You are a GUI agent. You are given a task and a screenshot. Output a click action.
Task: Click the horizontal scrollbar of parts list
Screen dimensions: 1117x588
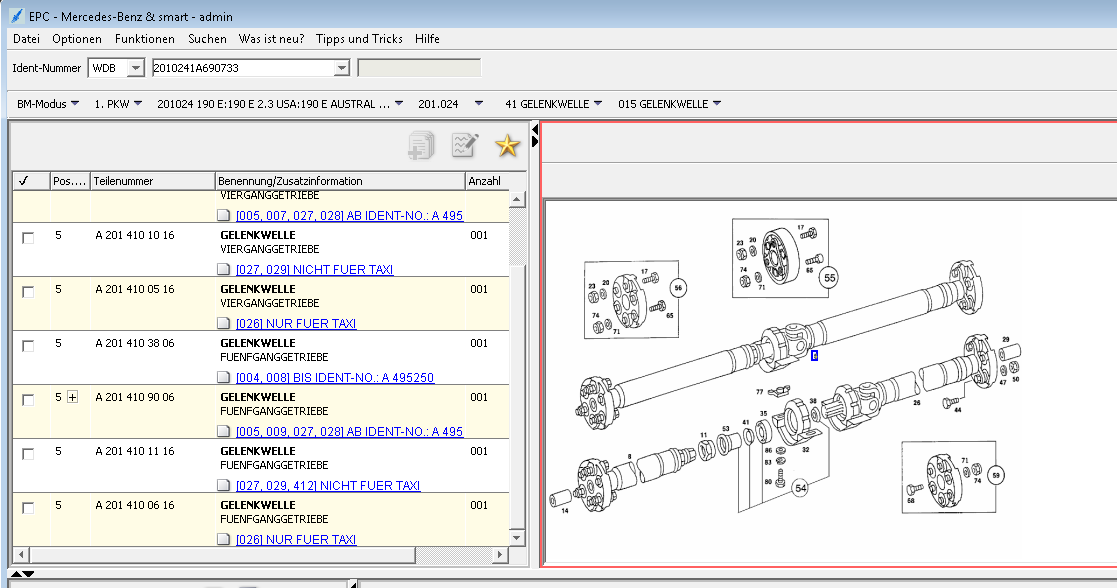[x=261, y=555]
